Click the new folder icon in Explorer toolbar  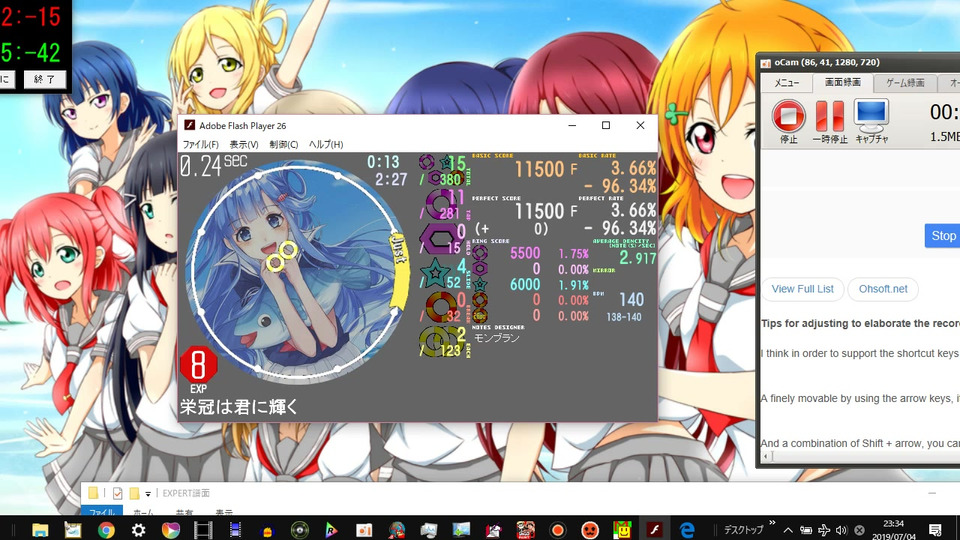(x=134, y=493)
